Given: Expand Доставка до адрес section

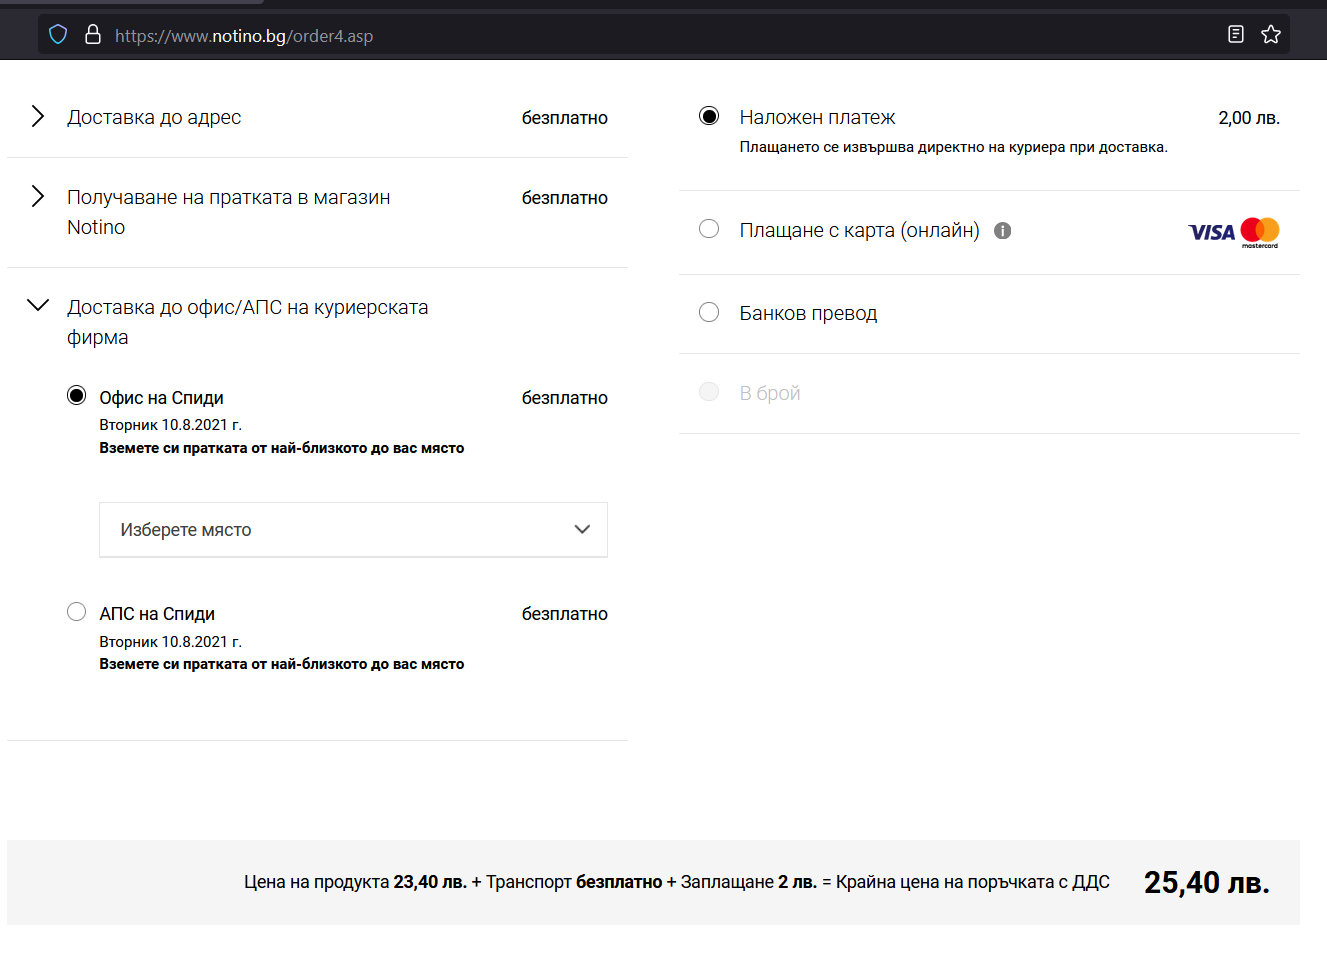Looking at the screenshot, I should coord(38,117).
